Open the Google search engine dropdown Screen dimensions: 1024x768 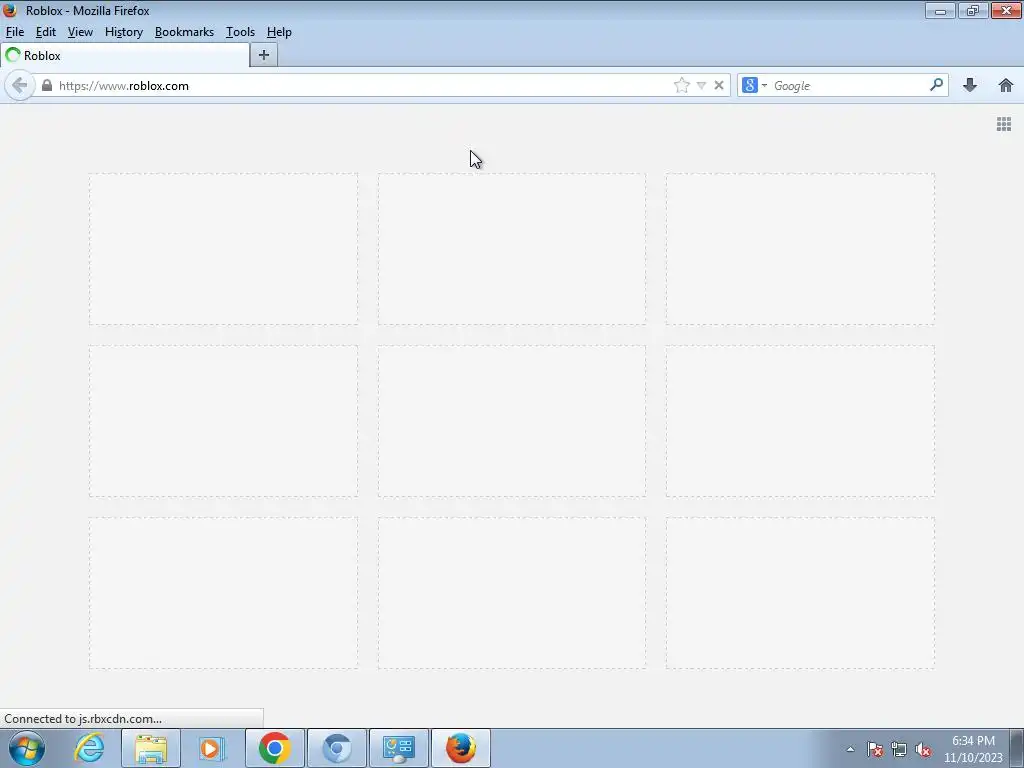coord(755,86)
